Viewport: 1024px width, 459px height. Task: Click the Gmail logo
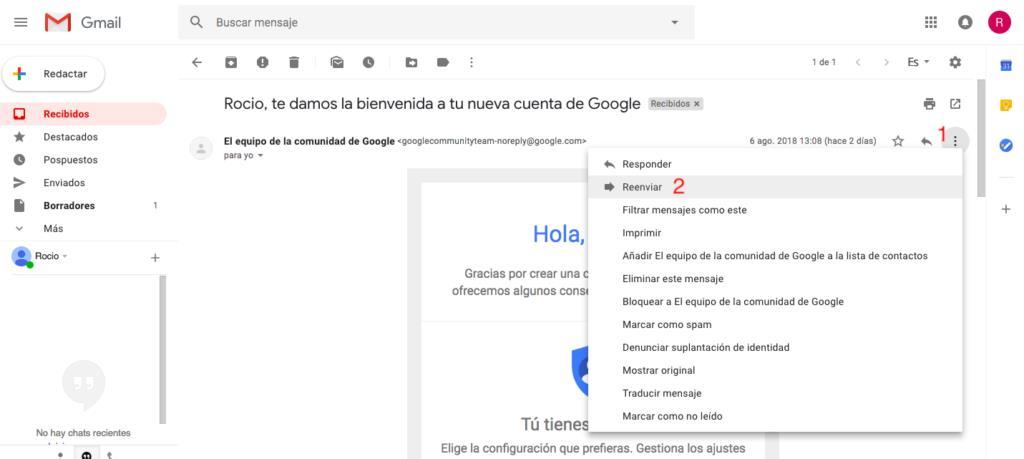[x=83, y=22]
